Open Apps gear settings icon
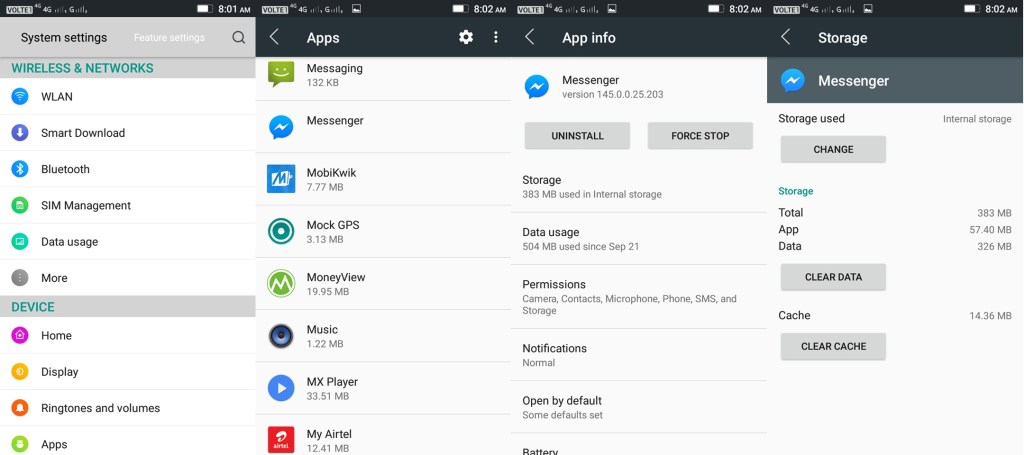 tap(466, 37)
